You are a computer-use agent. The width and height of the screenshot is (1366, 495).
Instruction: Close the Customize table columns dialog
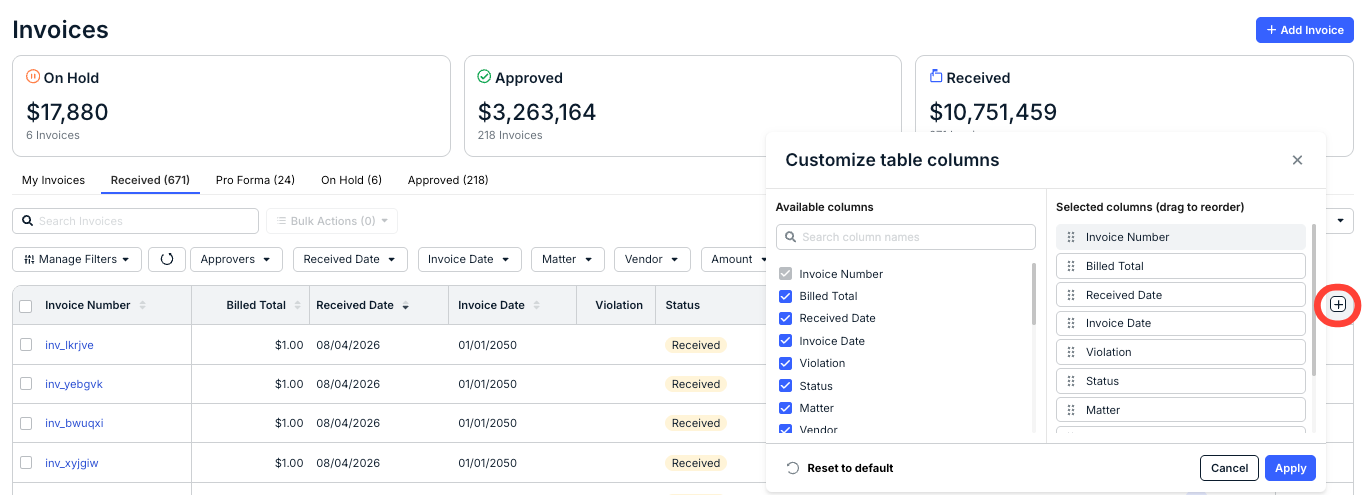tap(1297, 160)
